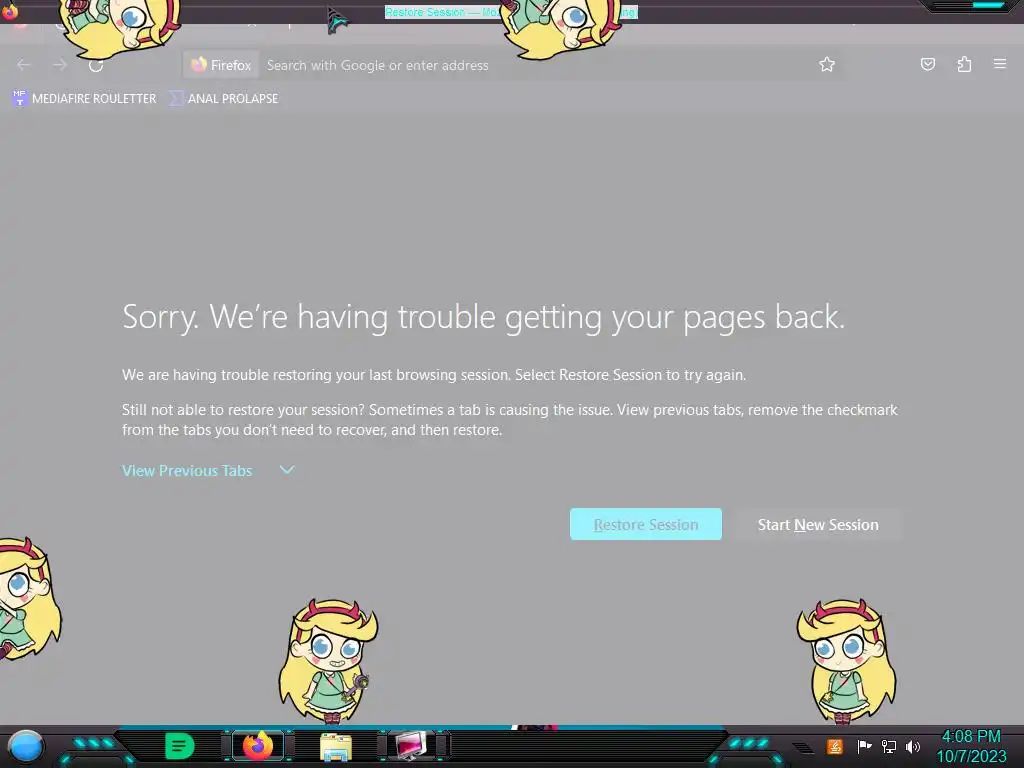Click Start New Session button

pyautogui.click(x=818, y=524)
